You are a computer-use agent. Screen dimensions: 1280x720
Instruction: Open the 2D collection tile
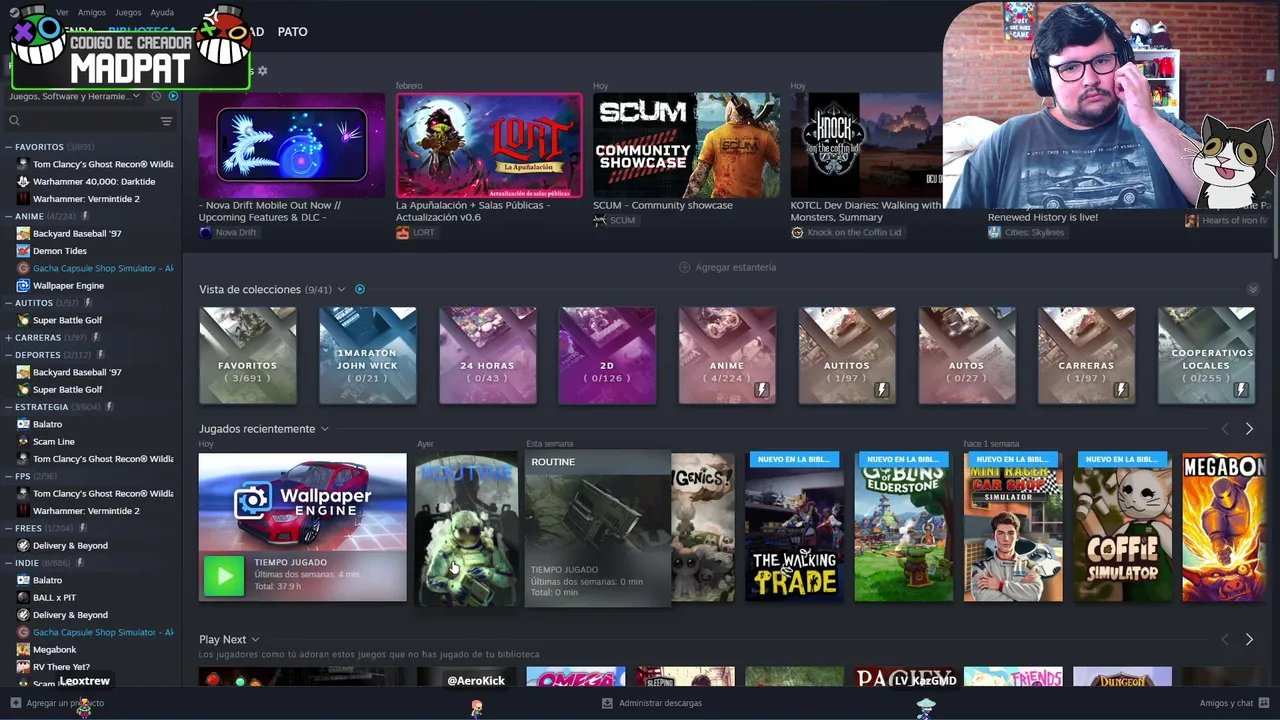pos(608,356)
